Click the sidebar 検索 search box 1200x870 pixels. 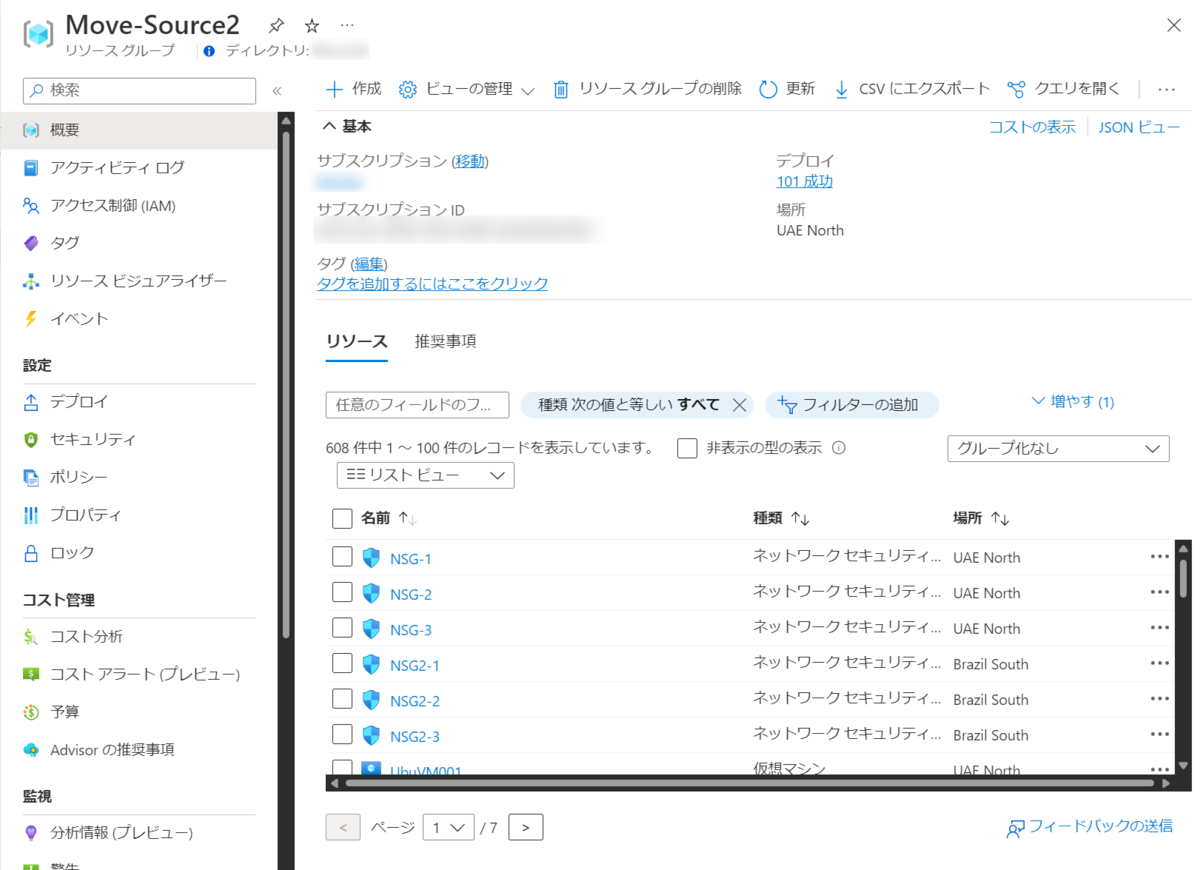point(140,90)
